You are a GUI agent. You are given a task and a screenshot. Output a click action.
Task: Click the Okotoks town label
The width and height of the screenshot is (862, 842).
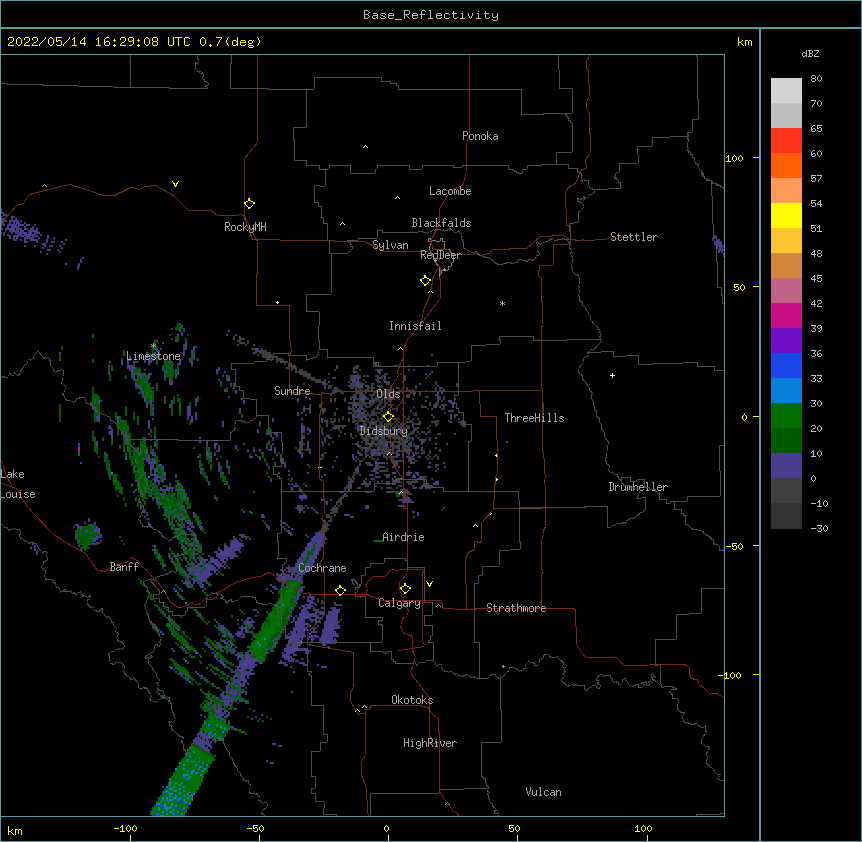click(x=412, y=700)
